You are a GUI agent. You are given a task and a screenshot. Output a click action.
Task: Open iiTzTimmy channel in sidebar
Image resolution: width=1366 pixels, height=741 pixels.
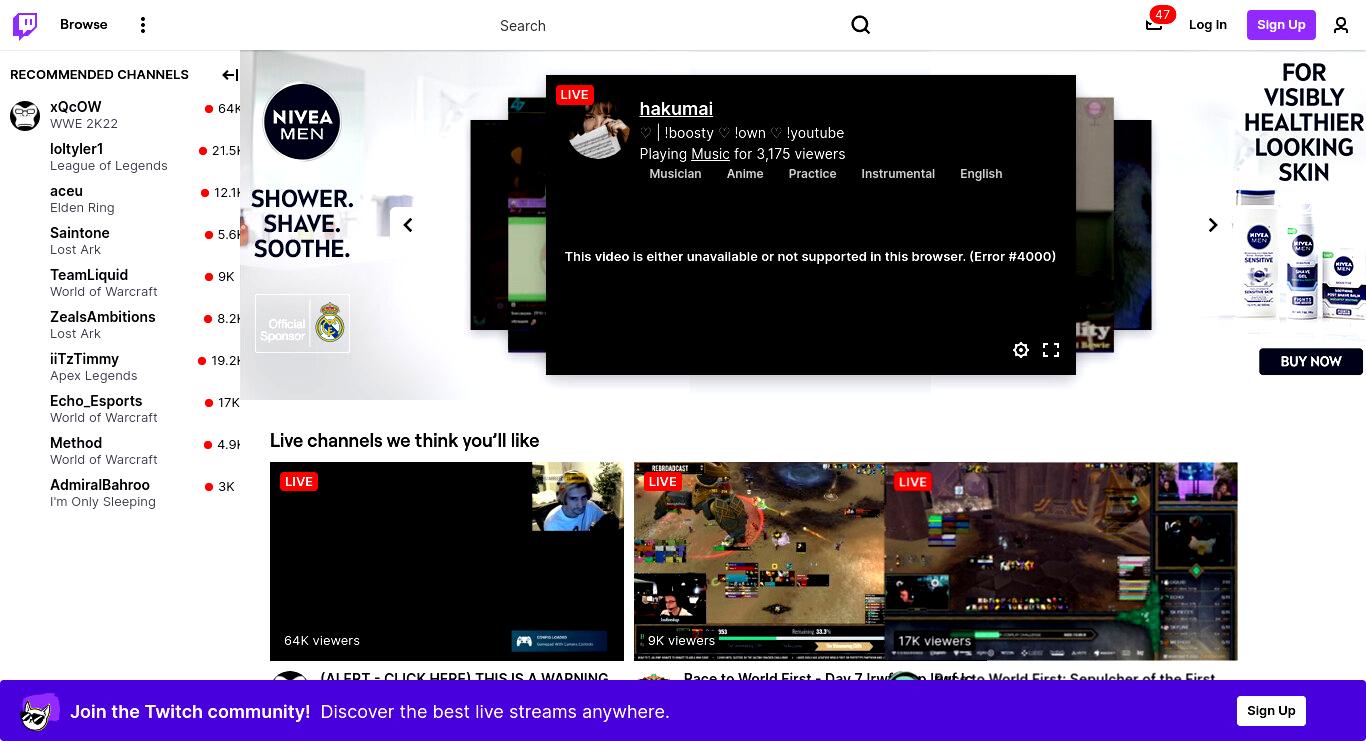pyautogui.click(x=120, y=367)
